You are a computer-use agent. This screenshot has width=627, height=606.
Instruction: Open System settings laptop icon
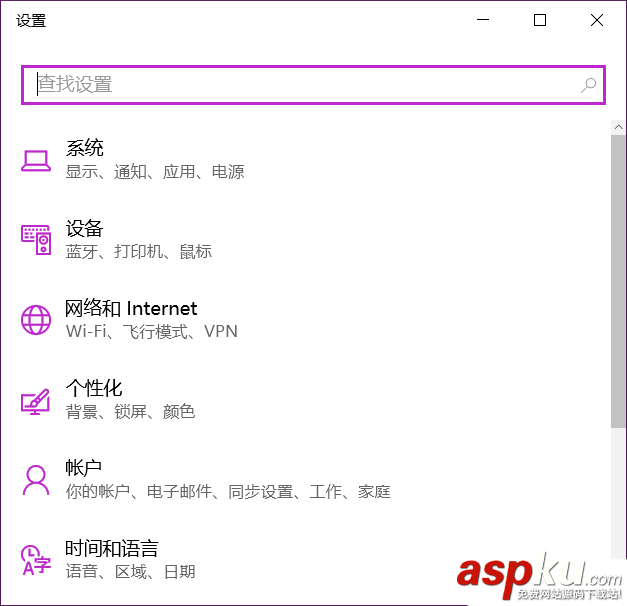tap(36, 161)
